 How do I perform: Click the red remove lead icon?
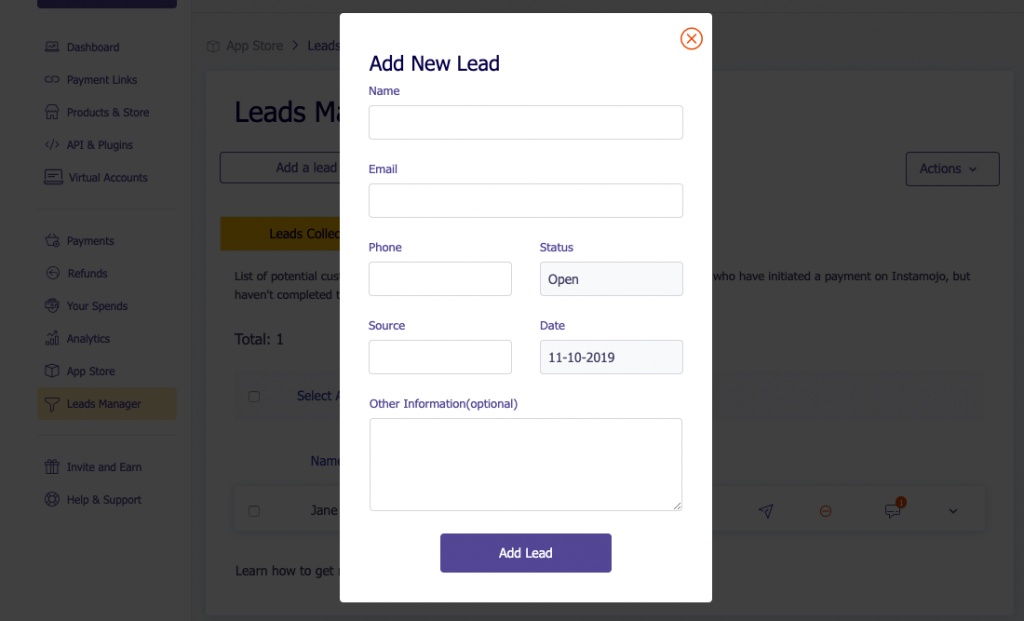pyautogui.click(x=826, y=511)
